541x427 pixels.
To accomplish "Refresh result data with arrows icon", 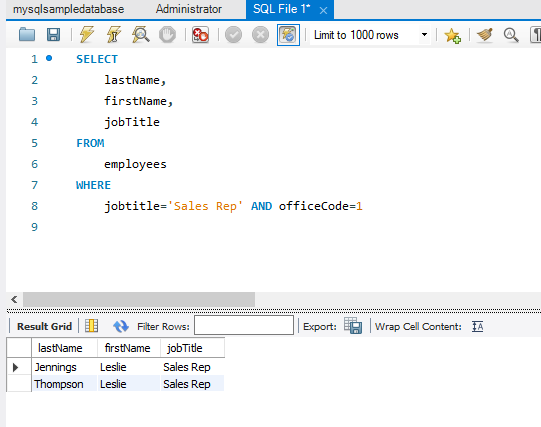I will point(121,326).
